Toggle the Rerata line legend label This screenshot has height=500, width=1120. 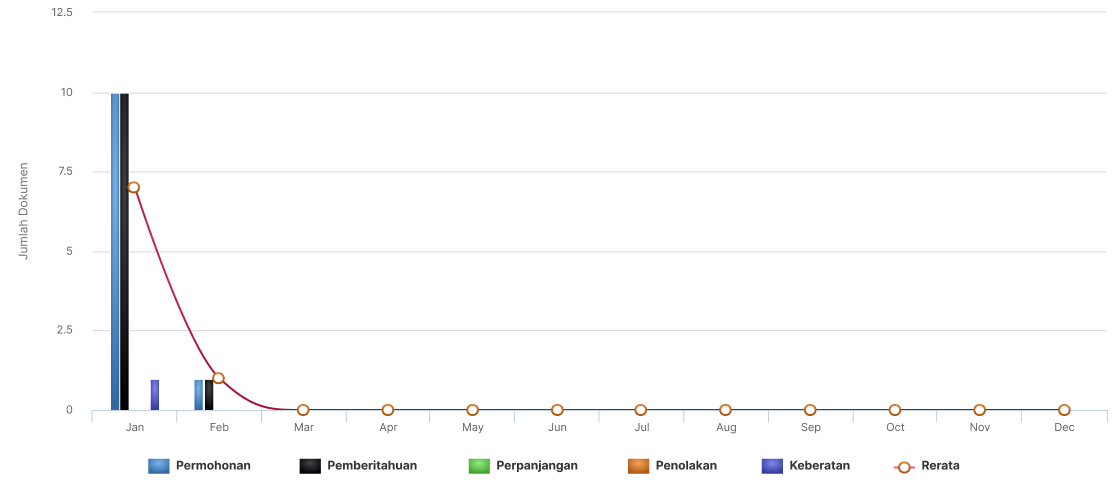click(940, 465)
